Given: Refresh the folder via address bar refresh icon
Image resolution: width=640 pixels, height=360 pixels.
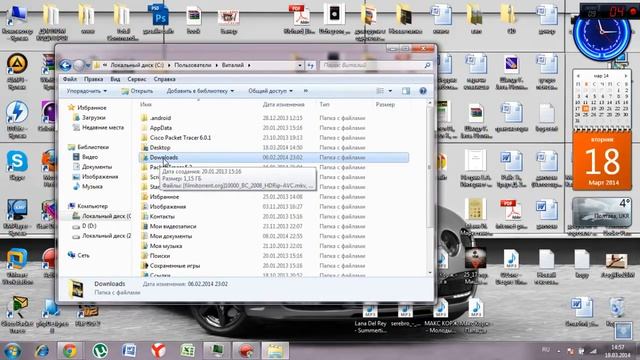Looking at the screenshot, I should [x=311, y=65].
